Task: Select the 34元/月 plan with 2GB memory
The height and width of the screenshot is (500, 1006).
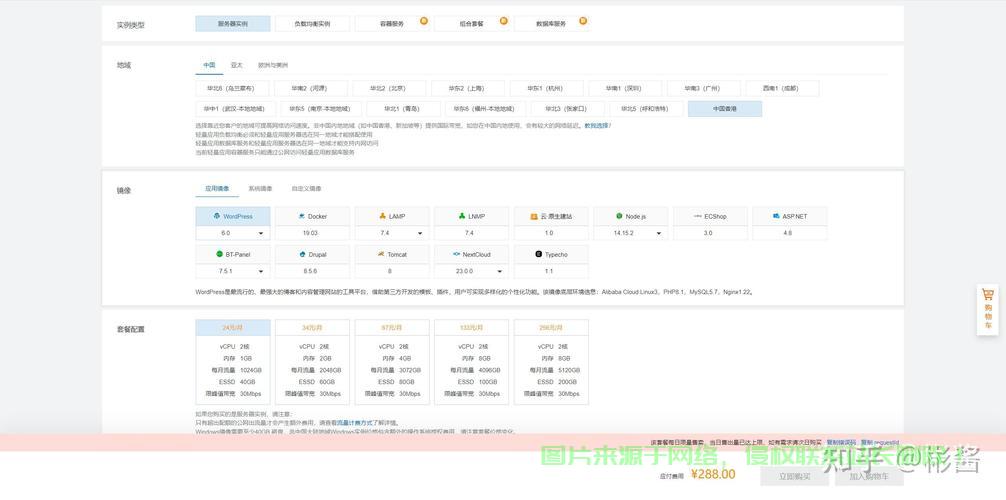Action: click(312, 362)
